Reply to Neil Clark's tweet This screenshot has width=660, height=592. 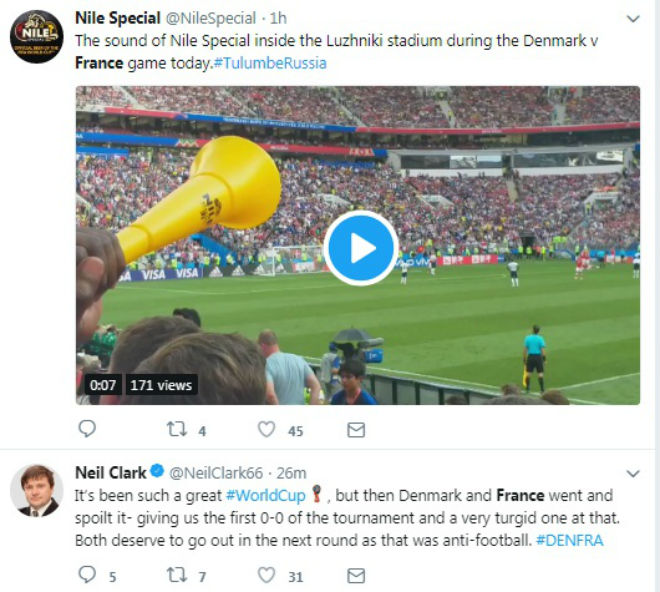87,575
